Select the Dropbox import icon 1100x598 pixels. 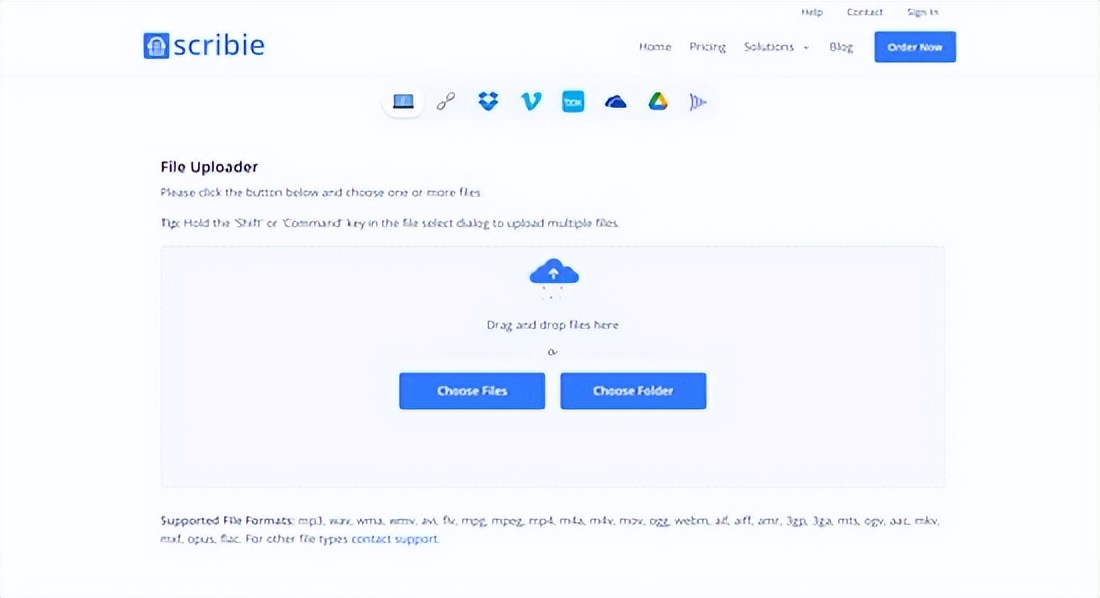pyautogui.click(x=488, y=101)
